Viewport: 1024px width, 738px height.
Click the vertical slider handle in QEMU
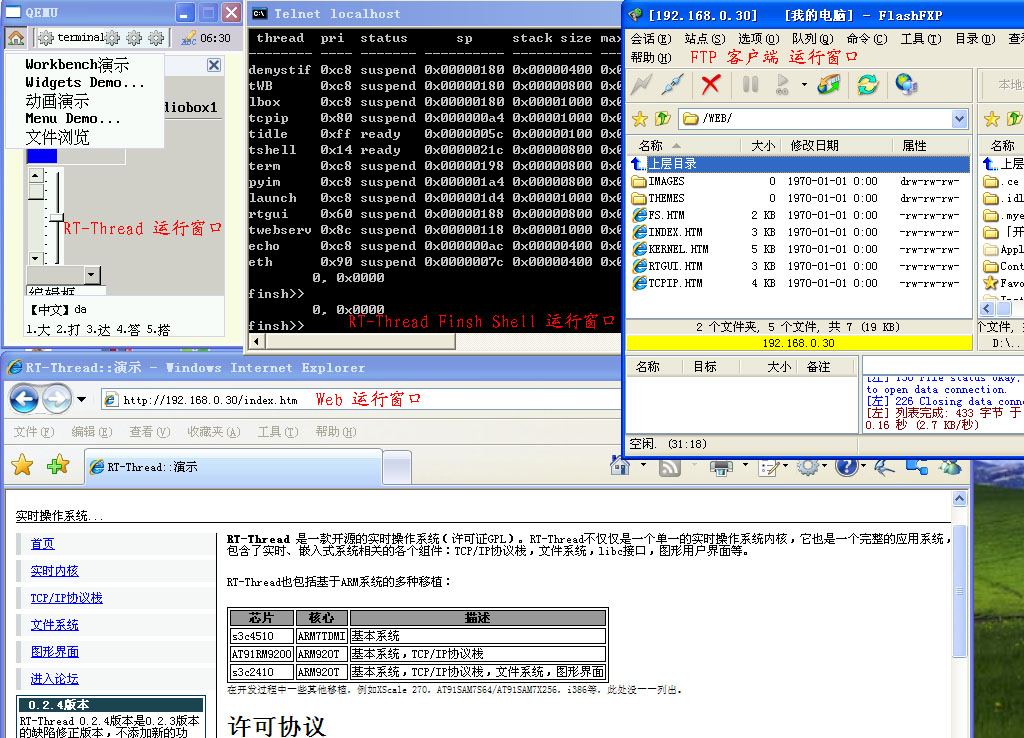coord(57,217)
